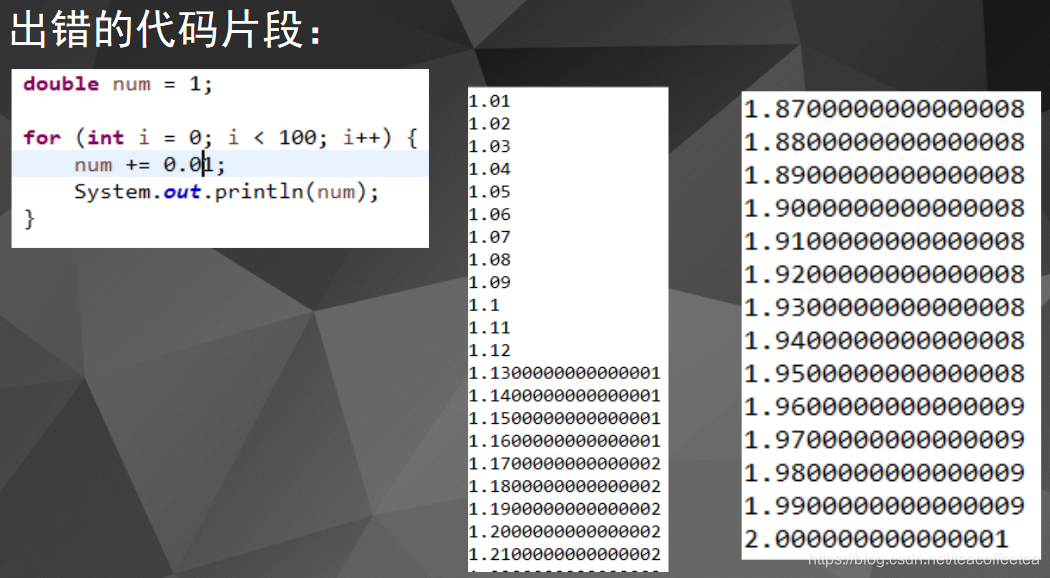Click output 1.9400000000000008

pyautogui.click(x=885, y=340)
